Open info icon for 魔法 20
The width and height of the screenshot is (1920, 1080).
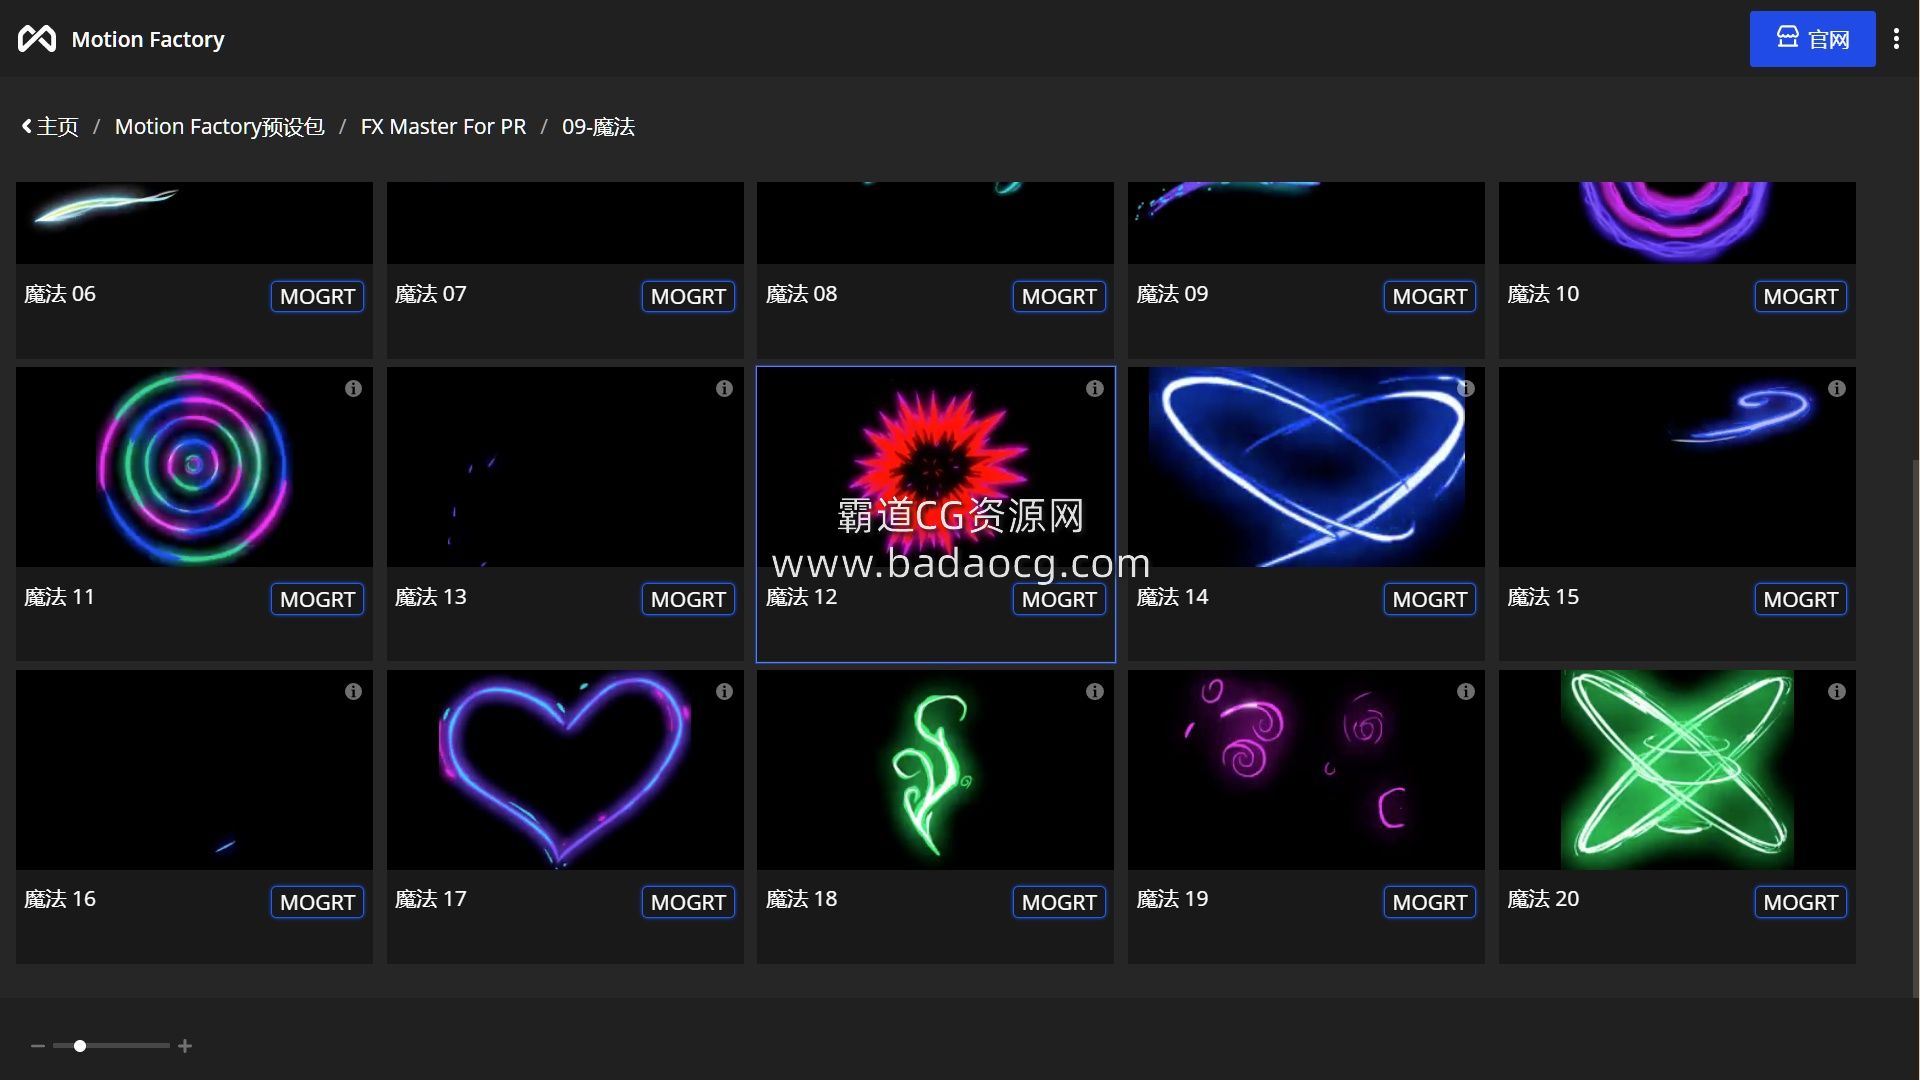click(1837, 691)
